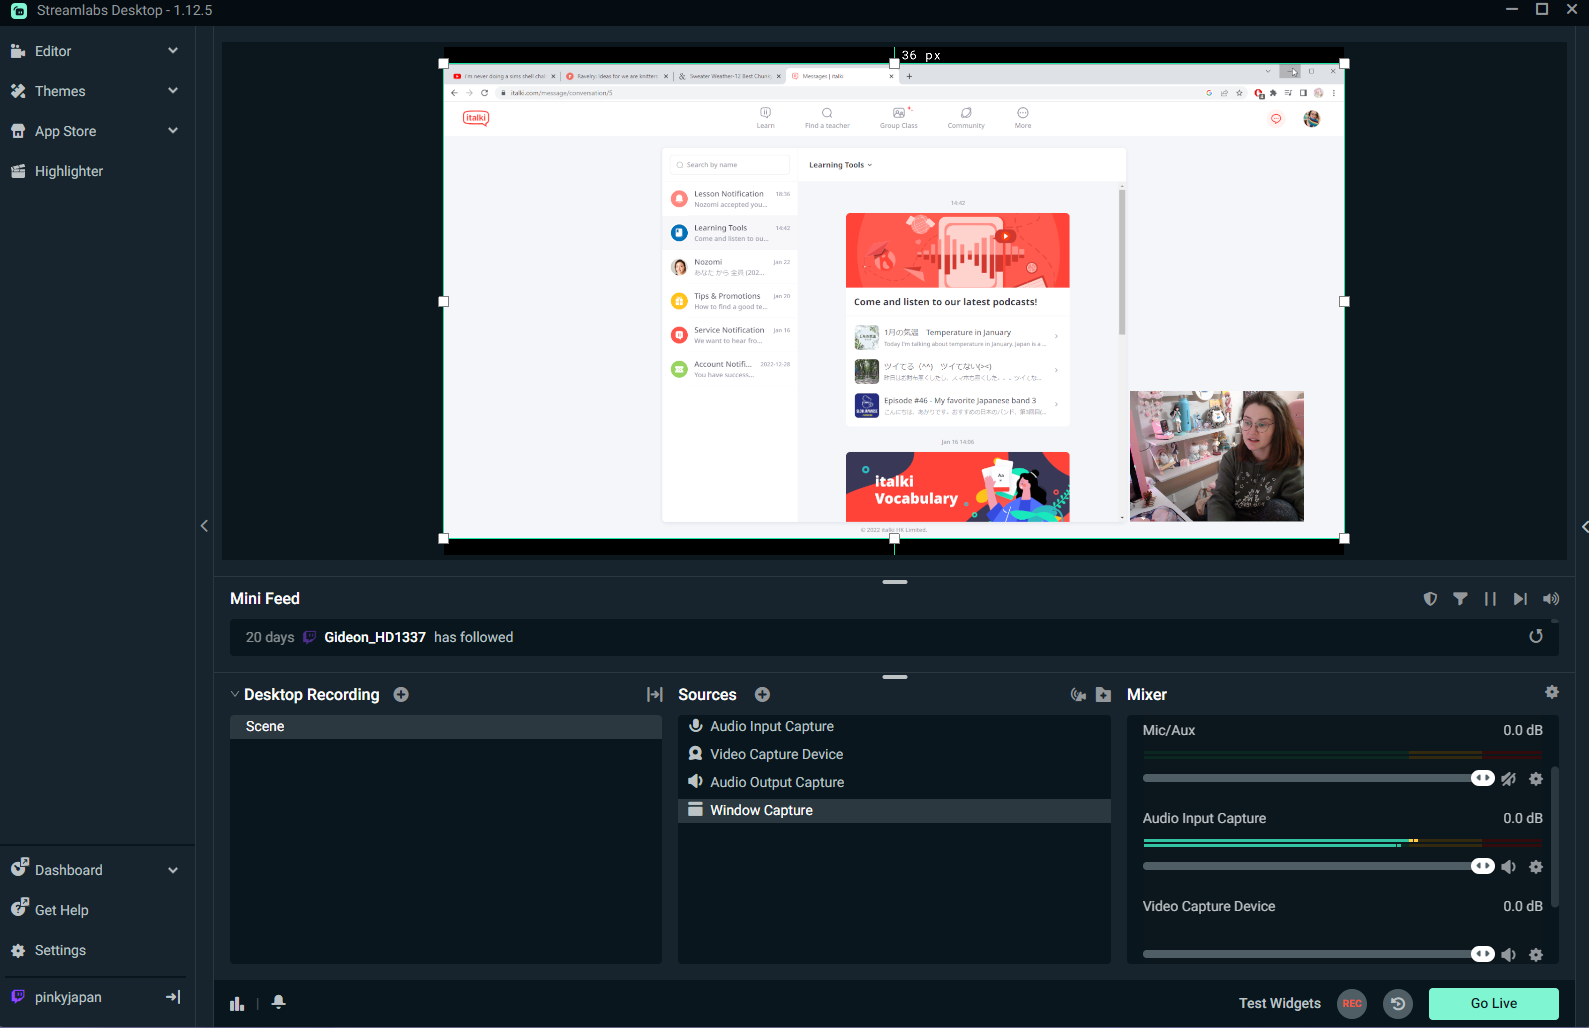The width and height of the screenshot is (1589, 1028).
Task: Click the webcam preview thumbnail
Action: pos(1217,456)
